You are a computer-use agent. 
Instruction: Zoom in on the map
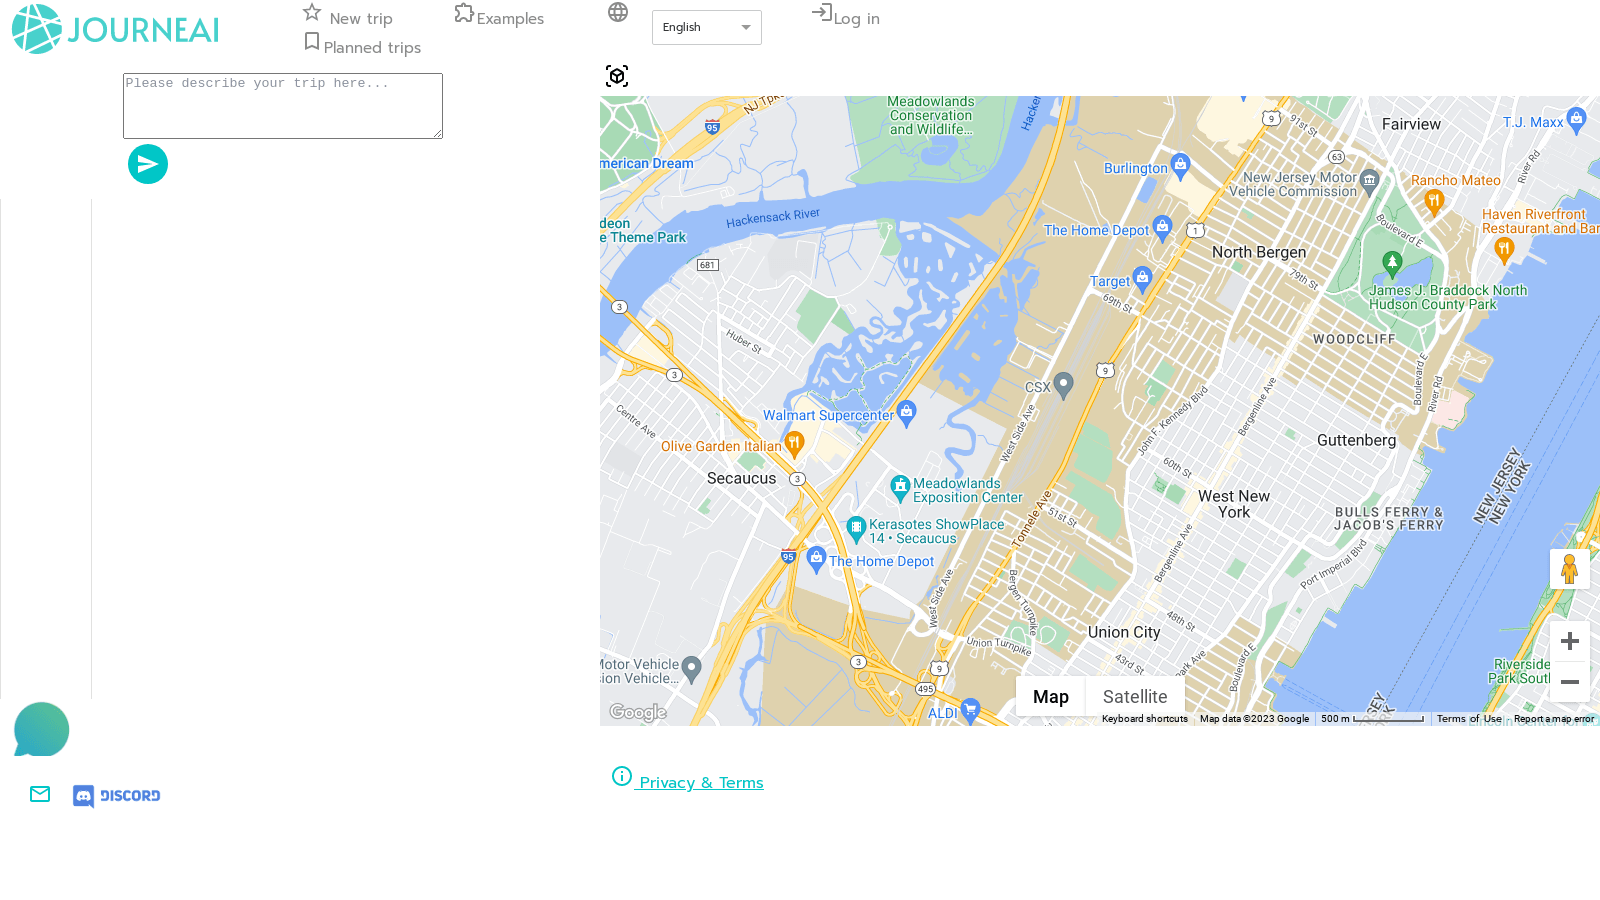coord(1570,641)
